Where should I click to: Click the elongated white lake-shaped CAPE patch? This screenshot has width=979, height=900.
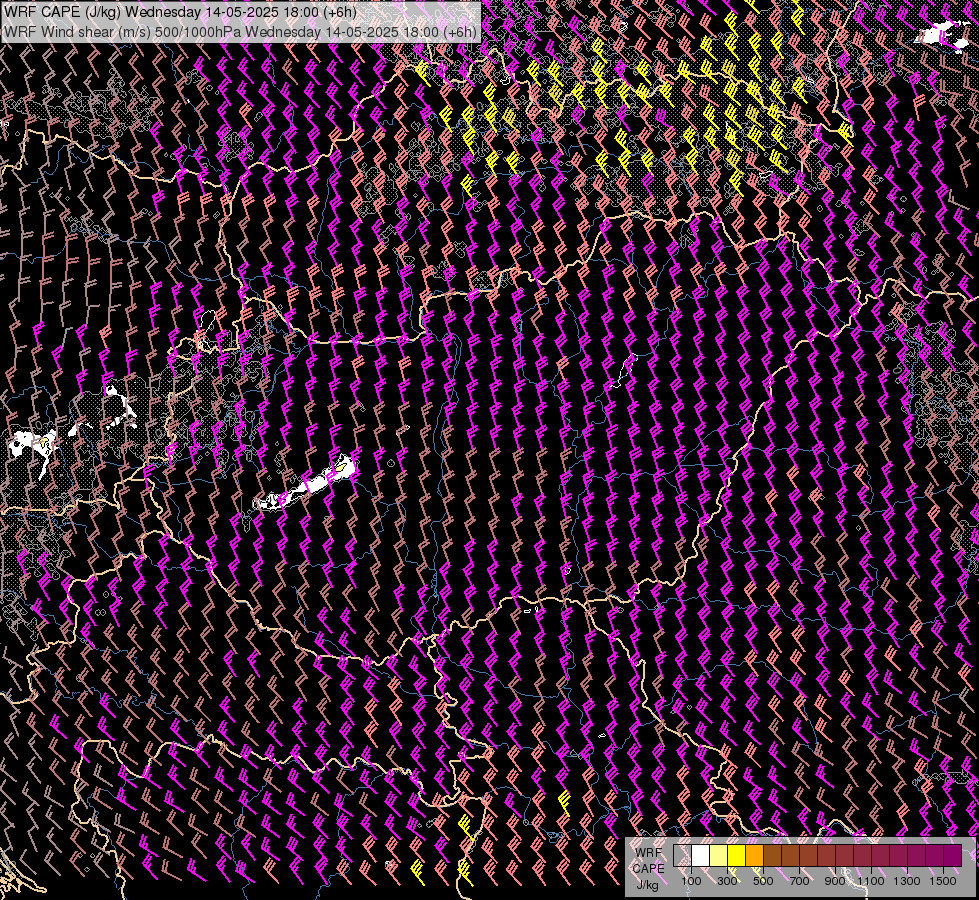pyautogui.click(x=304, y=484)
